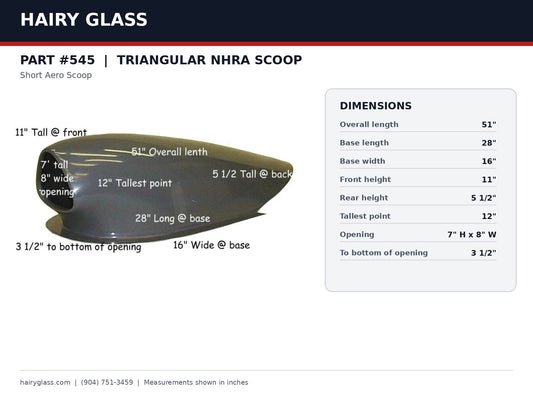Click the DIMENSIONS panel heading

[376, 106]
